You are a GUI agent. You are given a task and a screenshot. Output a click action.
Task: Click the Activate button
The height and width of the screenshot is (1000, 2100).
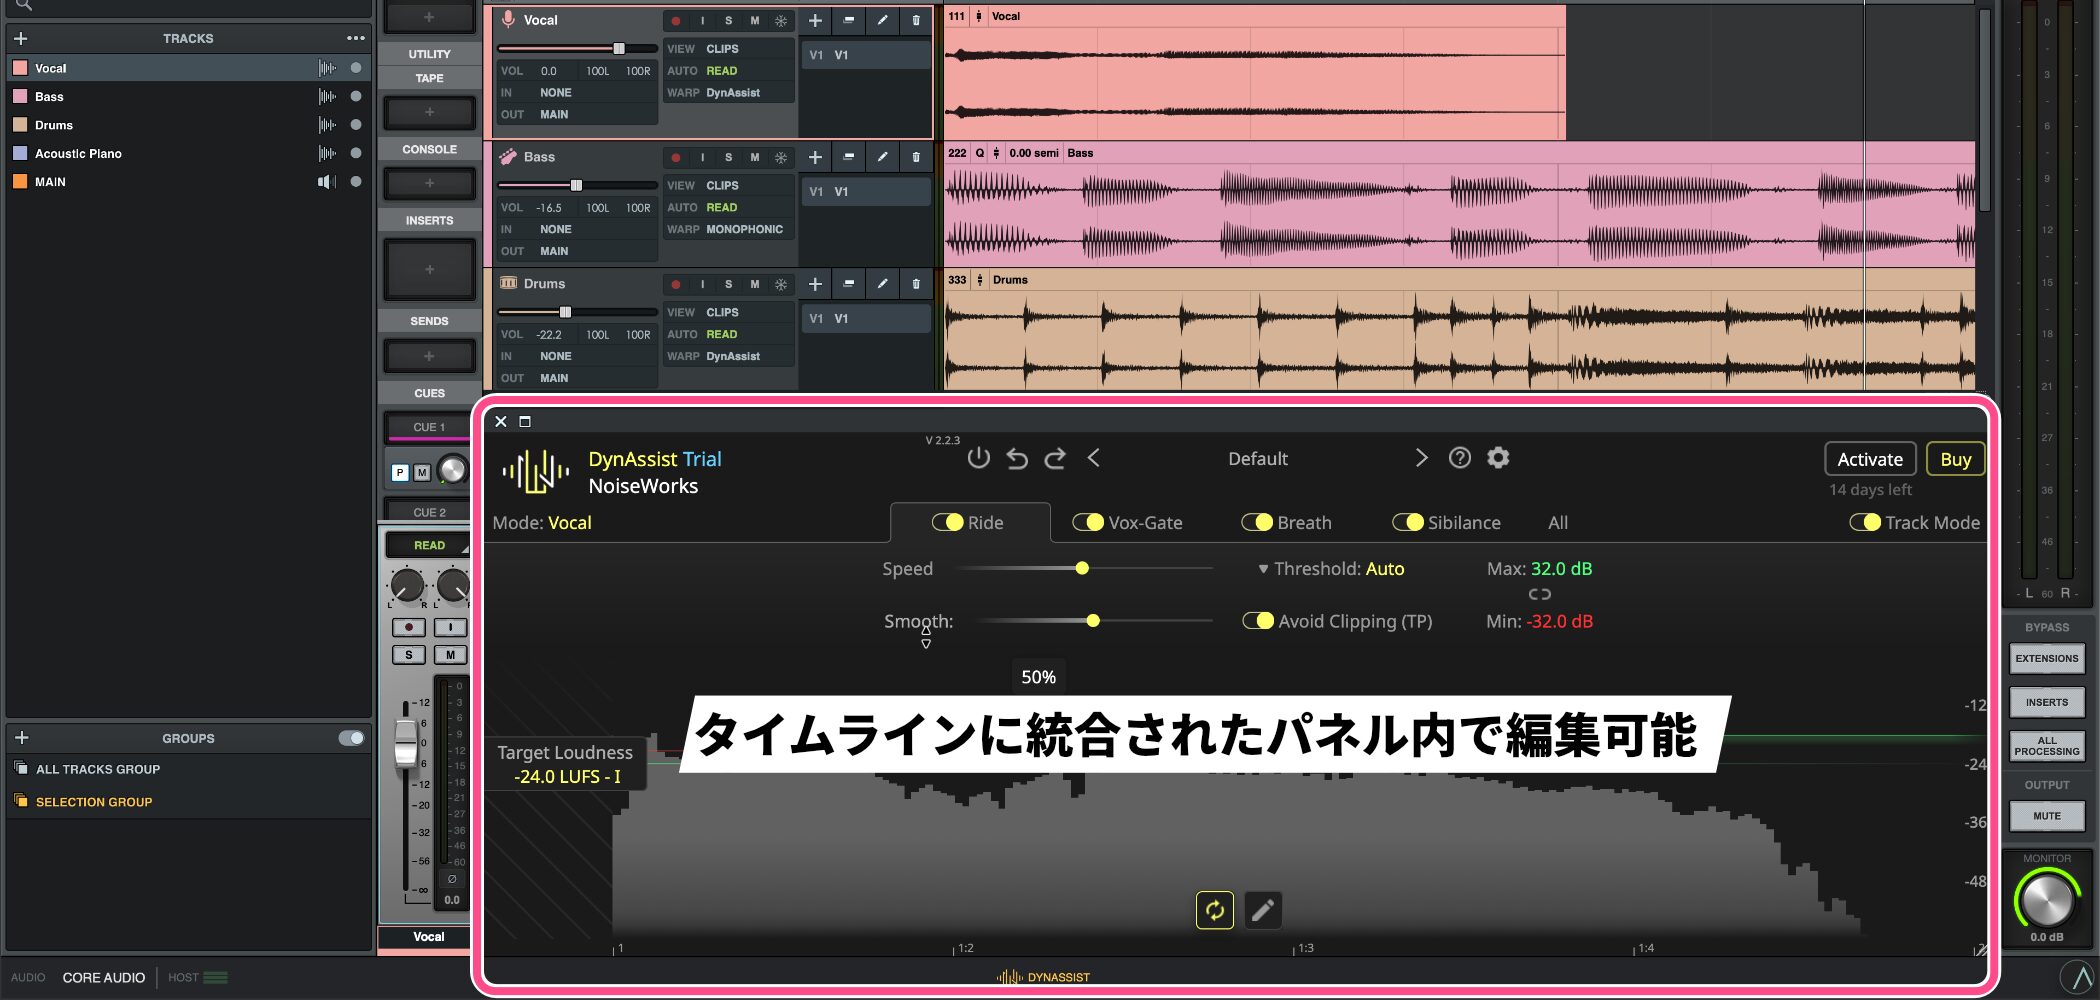(x=1869, y=459)
